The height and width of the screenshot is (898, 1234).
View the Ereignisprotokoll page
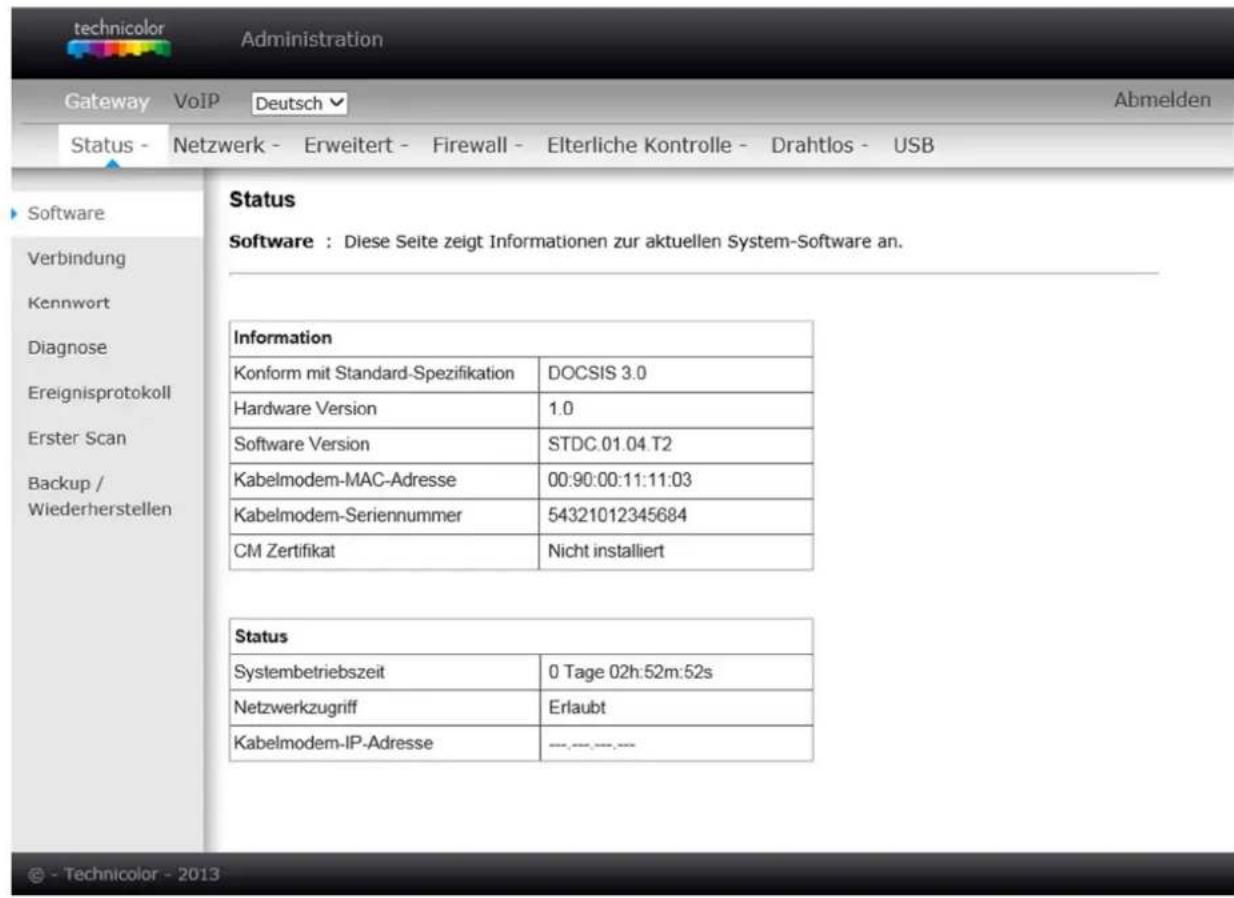(99, 393)
